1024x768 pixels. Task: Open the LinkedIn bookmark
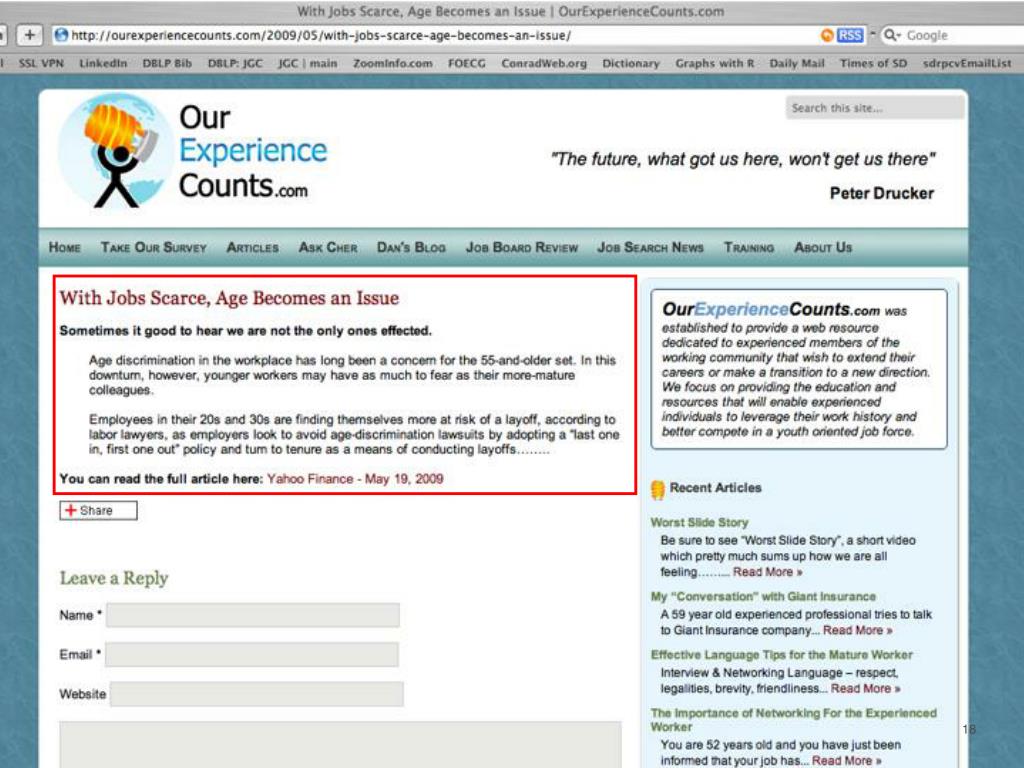(x=103, y=63)
